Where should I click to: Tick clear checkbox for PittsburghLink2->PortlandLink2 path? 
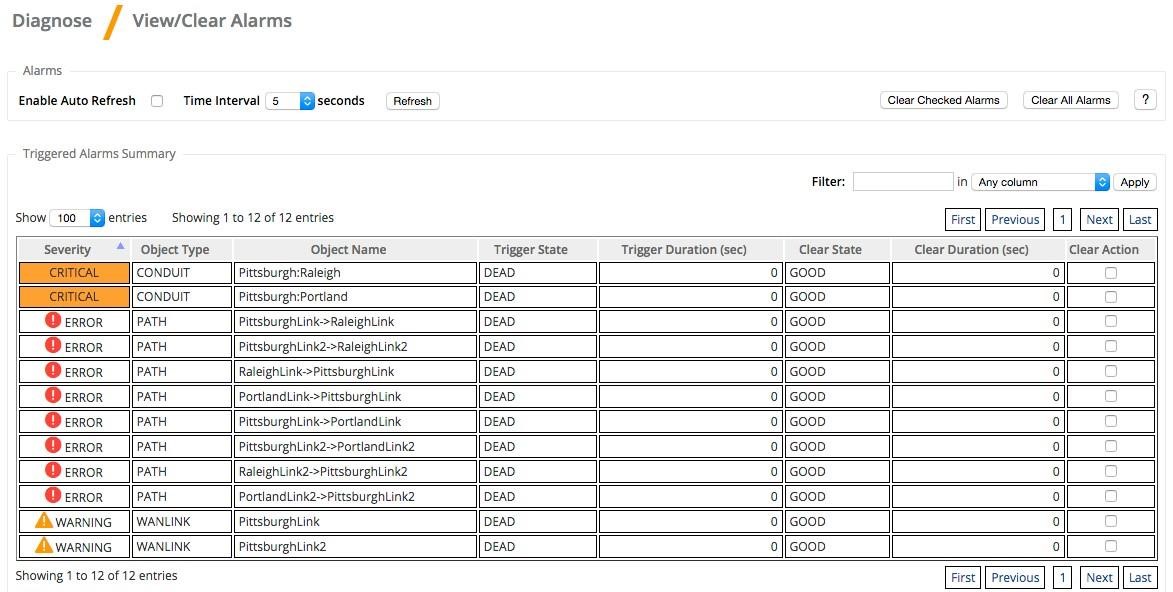(x=1111, y=446)
